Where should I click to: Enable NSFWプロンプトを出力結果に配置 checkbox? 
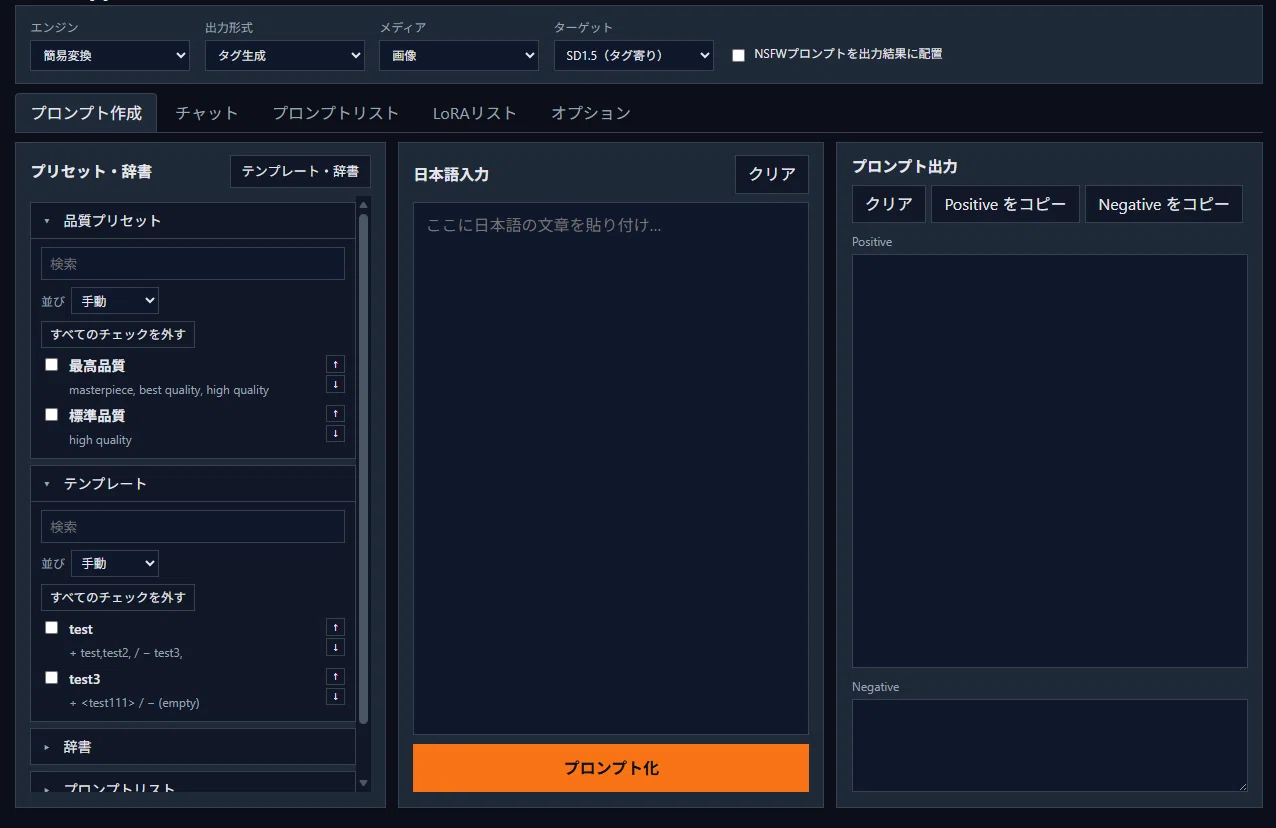(738, 55)
